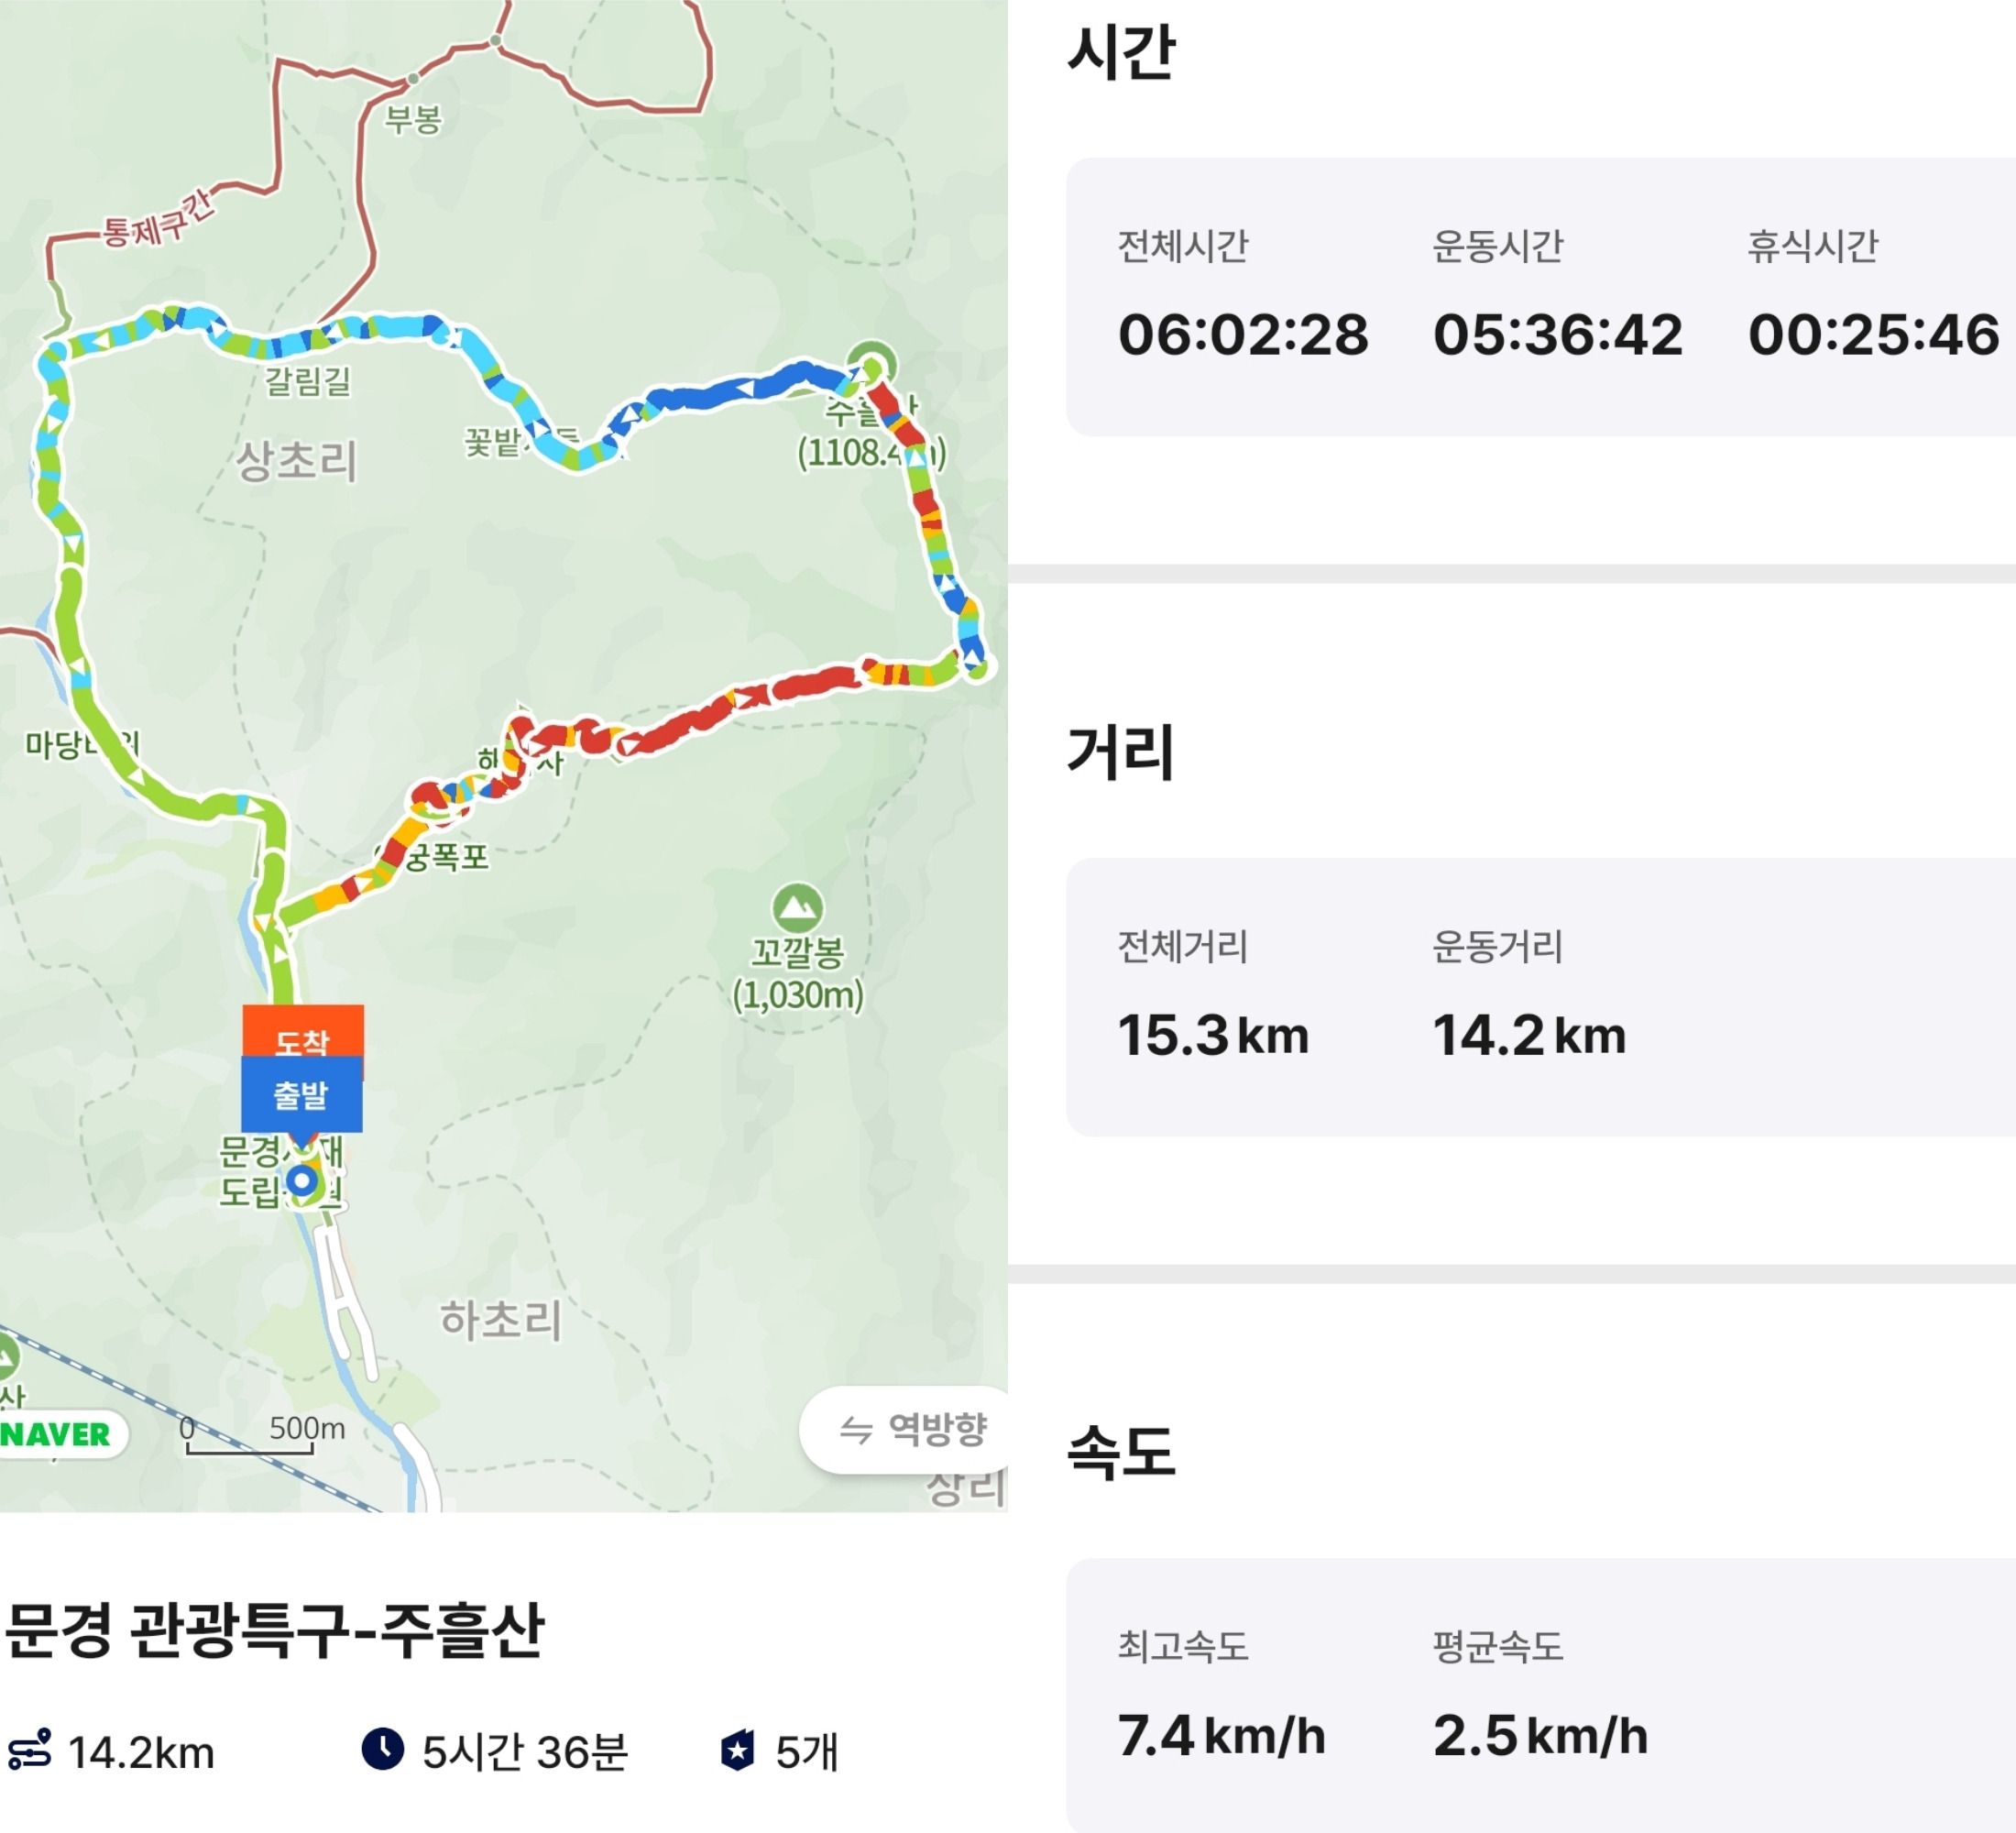Tap the blue 출발 start marker
The width and height of the screenshot is (2016, 1833).
click(301, 1095)
